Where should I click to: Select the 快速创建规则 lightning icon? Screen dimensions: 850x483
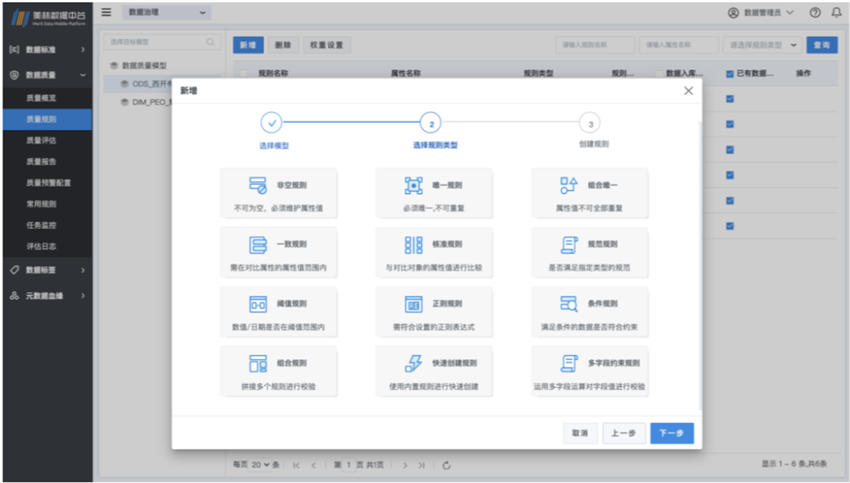coord(413,363)
